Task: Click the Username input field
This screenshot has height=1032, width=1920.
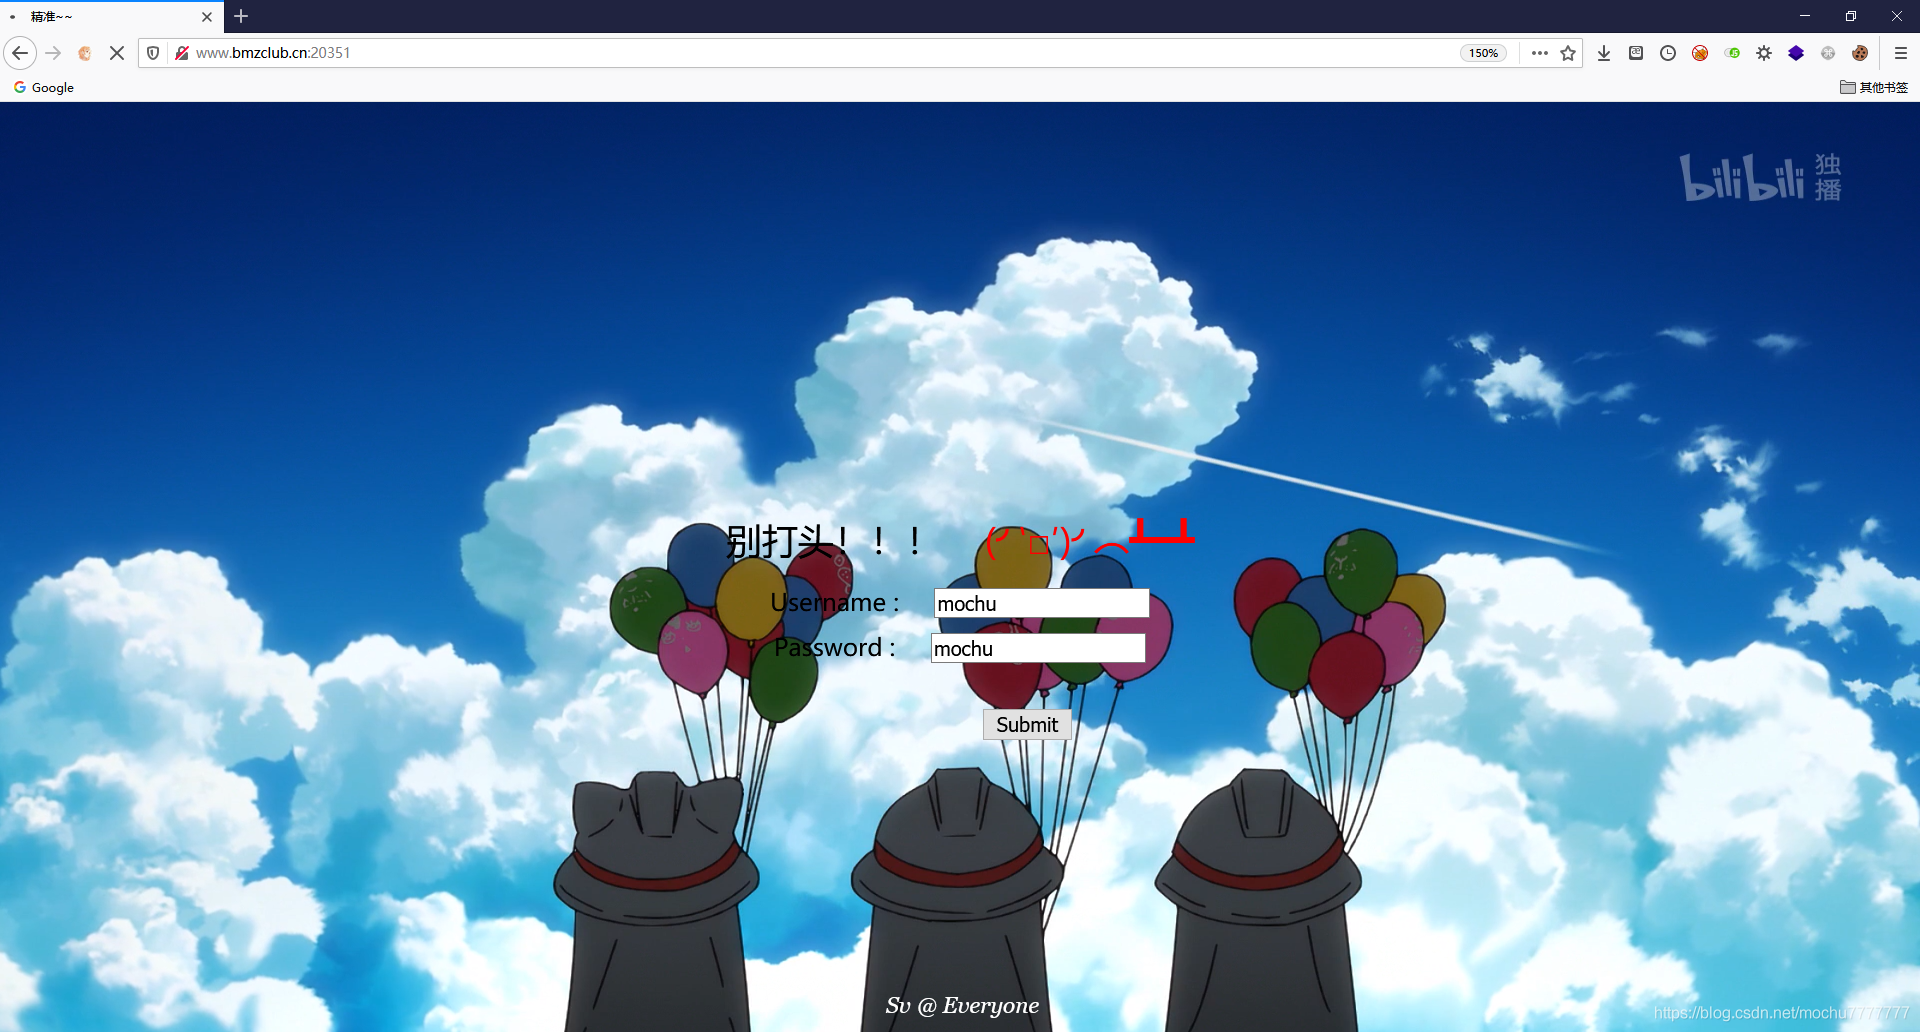Action: (1041, 603)
